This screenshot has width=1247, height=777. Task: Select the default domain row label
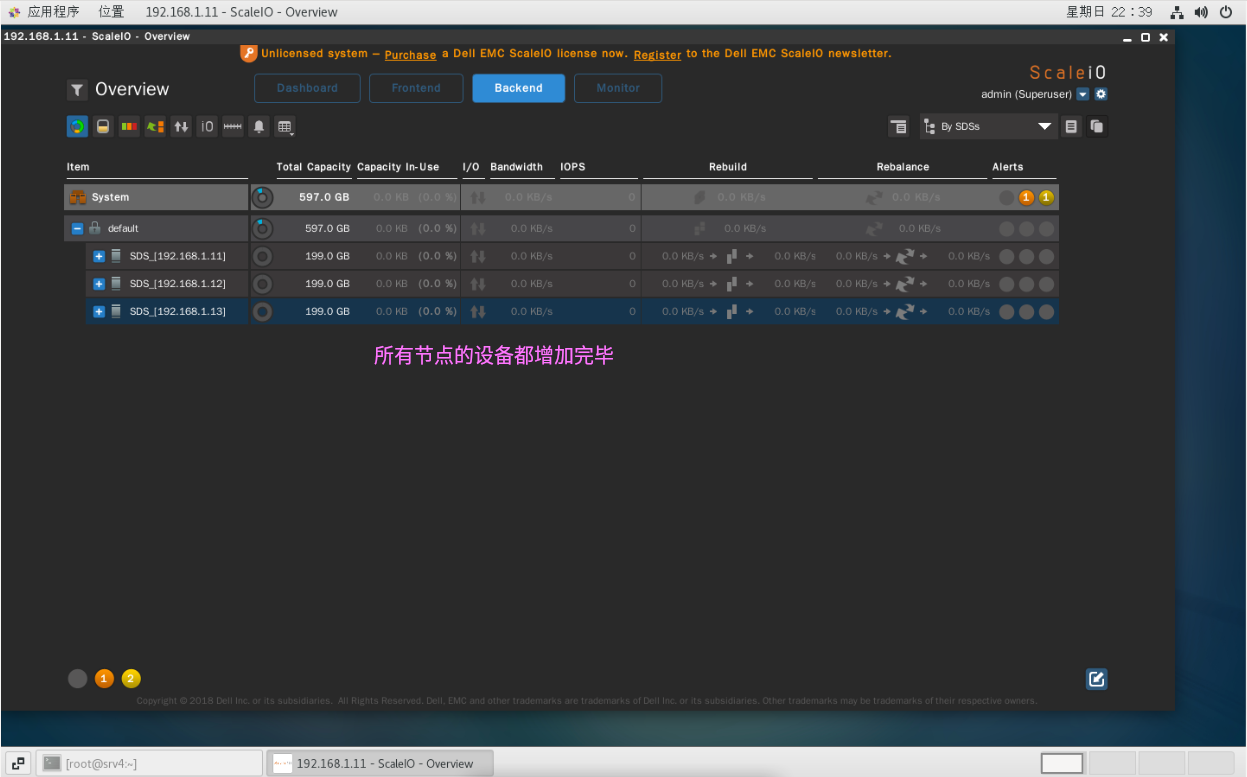(123, 228)
